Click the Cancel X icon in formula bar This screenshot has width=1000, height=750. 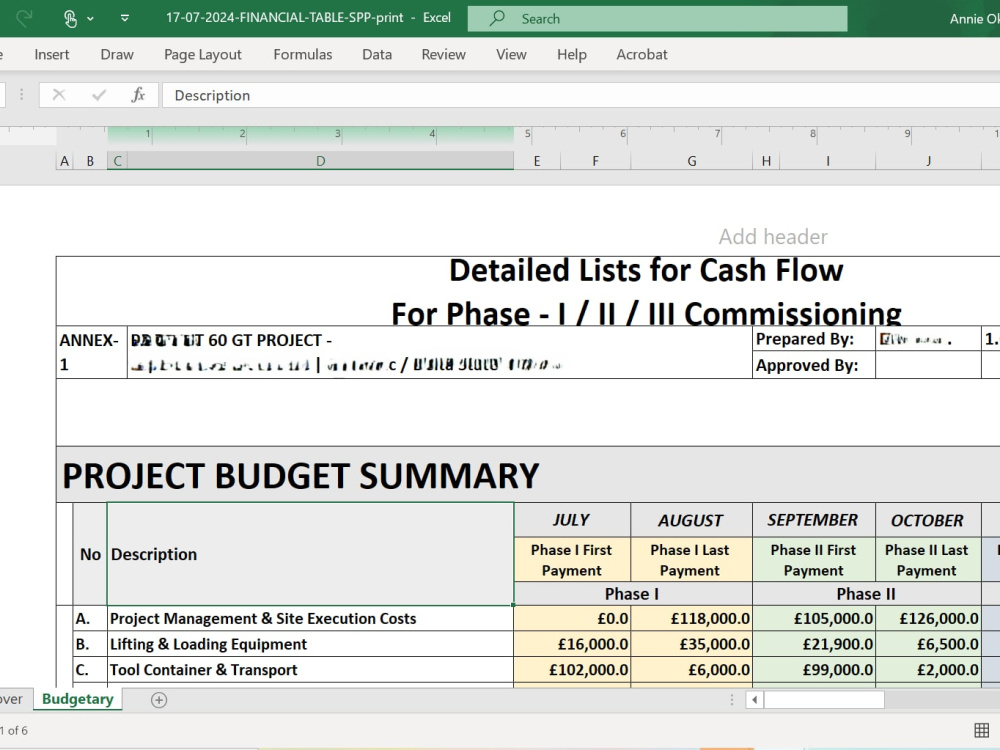59,95
